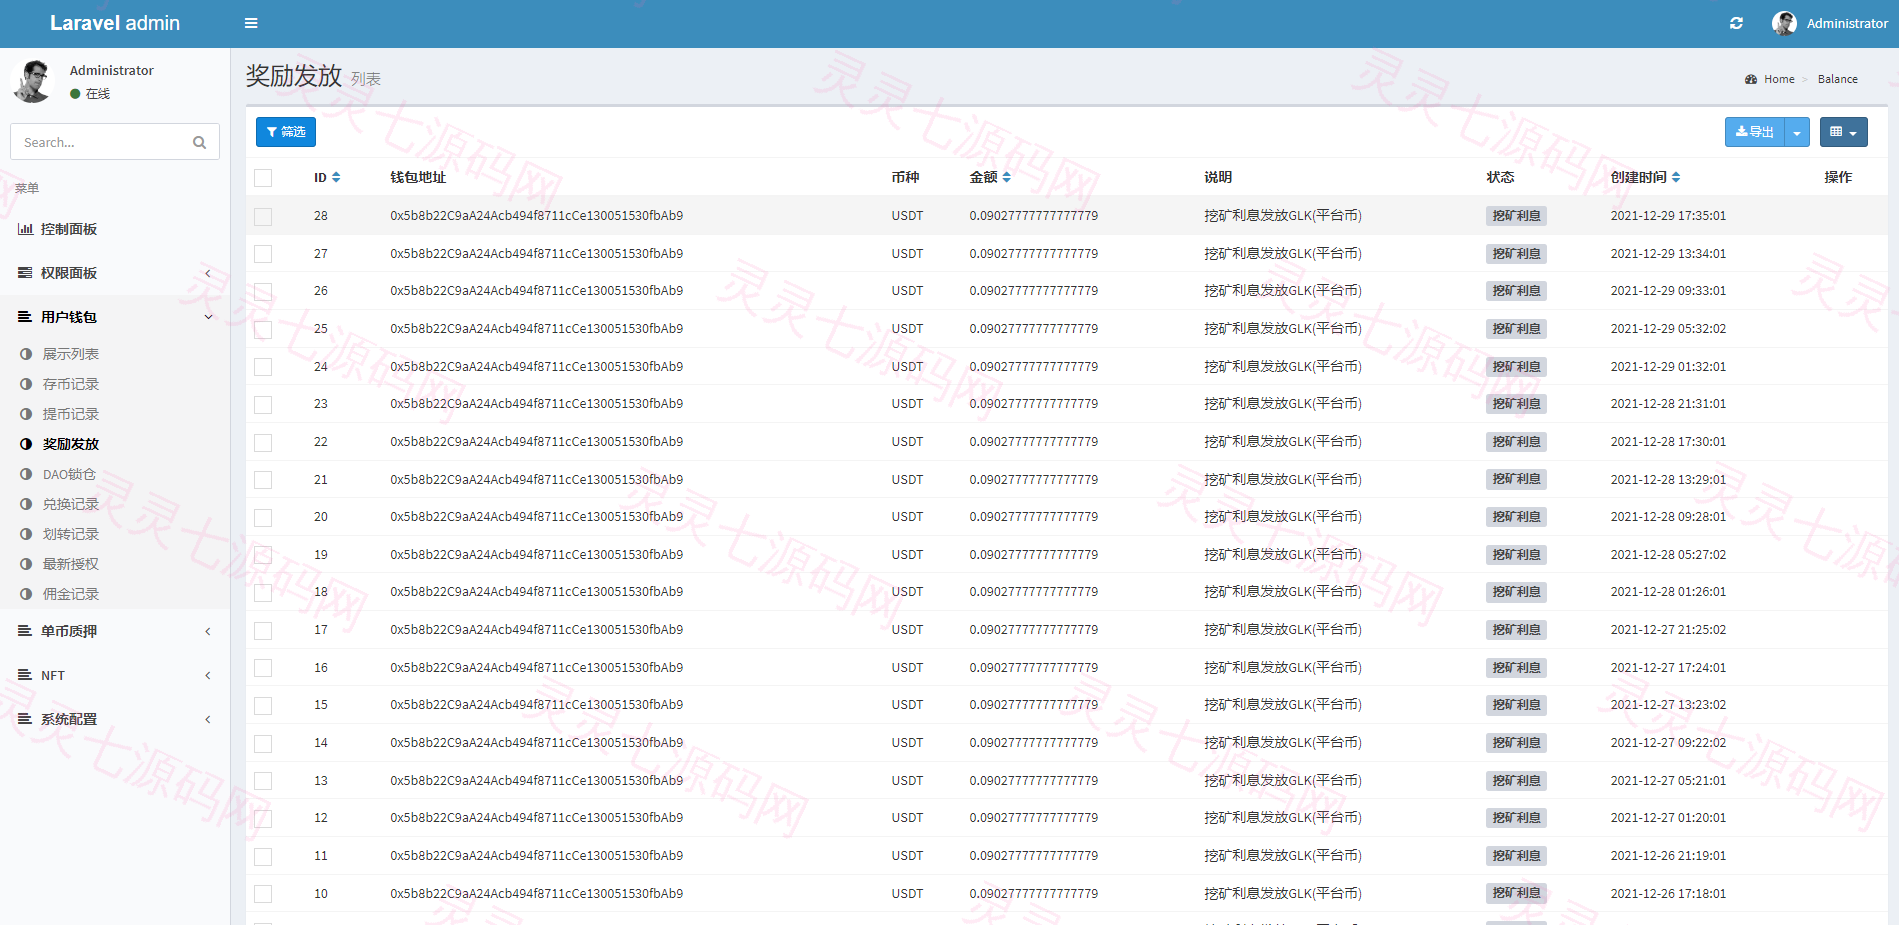Screen dimensions: 1899x925
Task: Open the column selector grid dropdown
Action: point(1843,132)
